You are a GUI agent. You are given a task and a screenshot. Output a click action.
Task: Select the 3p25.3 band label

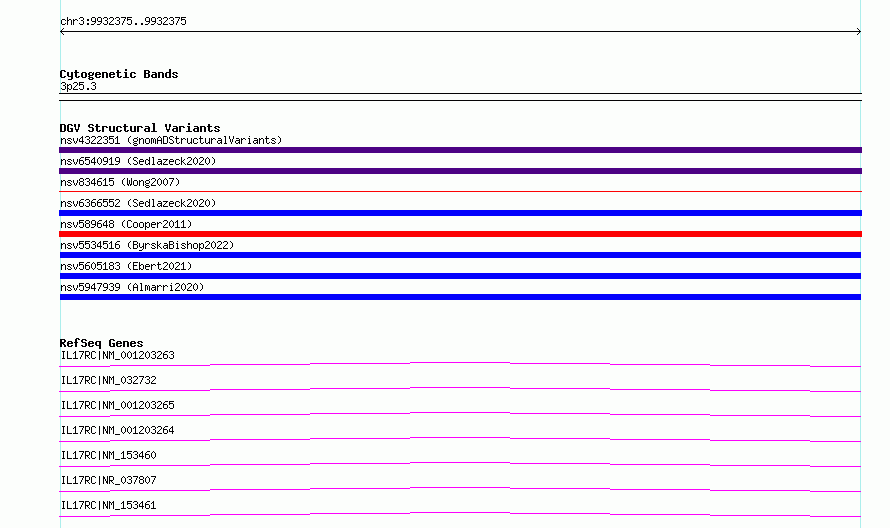(78, 86)
